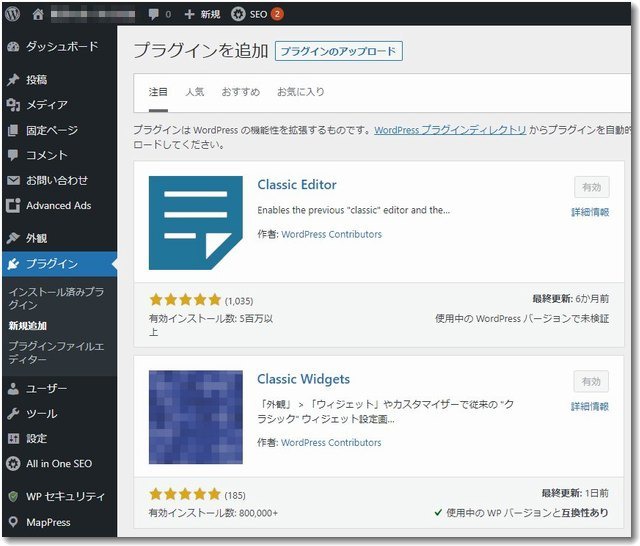The image size is (640, 546).
Task: Click the Classic Widgets star rating
Action: [185, 495]
